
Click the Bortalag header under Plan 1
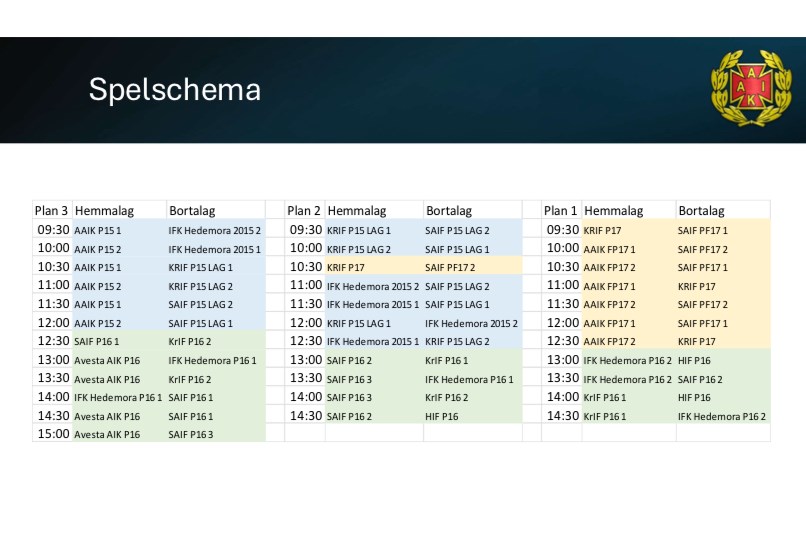[x=701, y=211]
